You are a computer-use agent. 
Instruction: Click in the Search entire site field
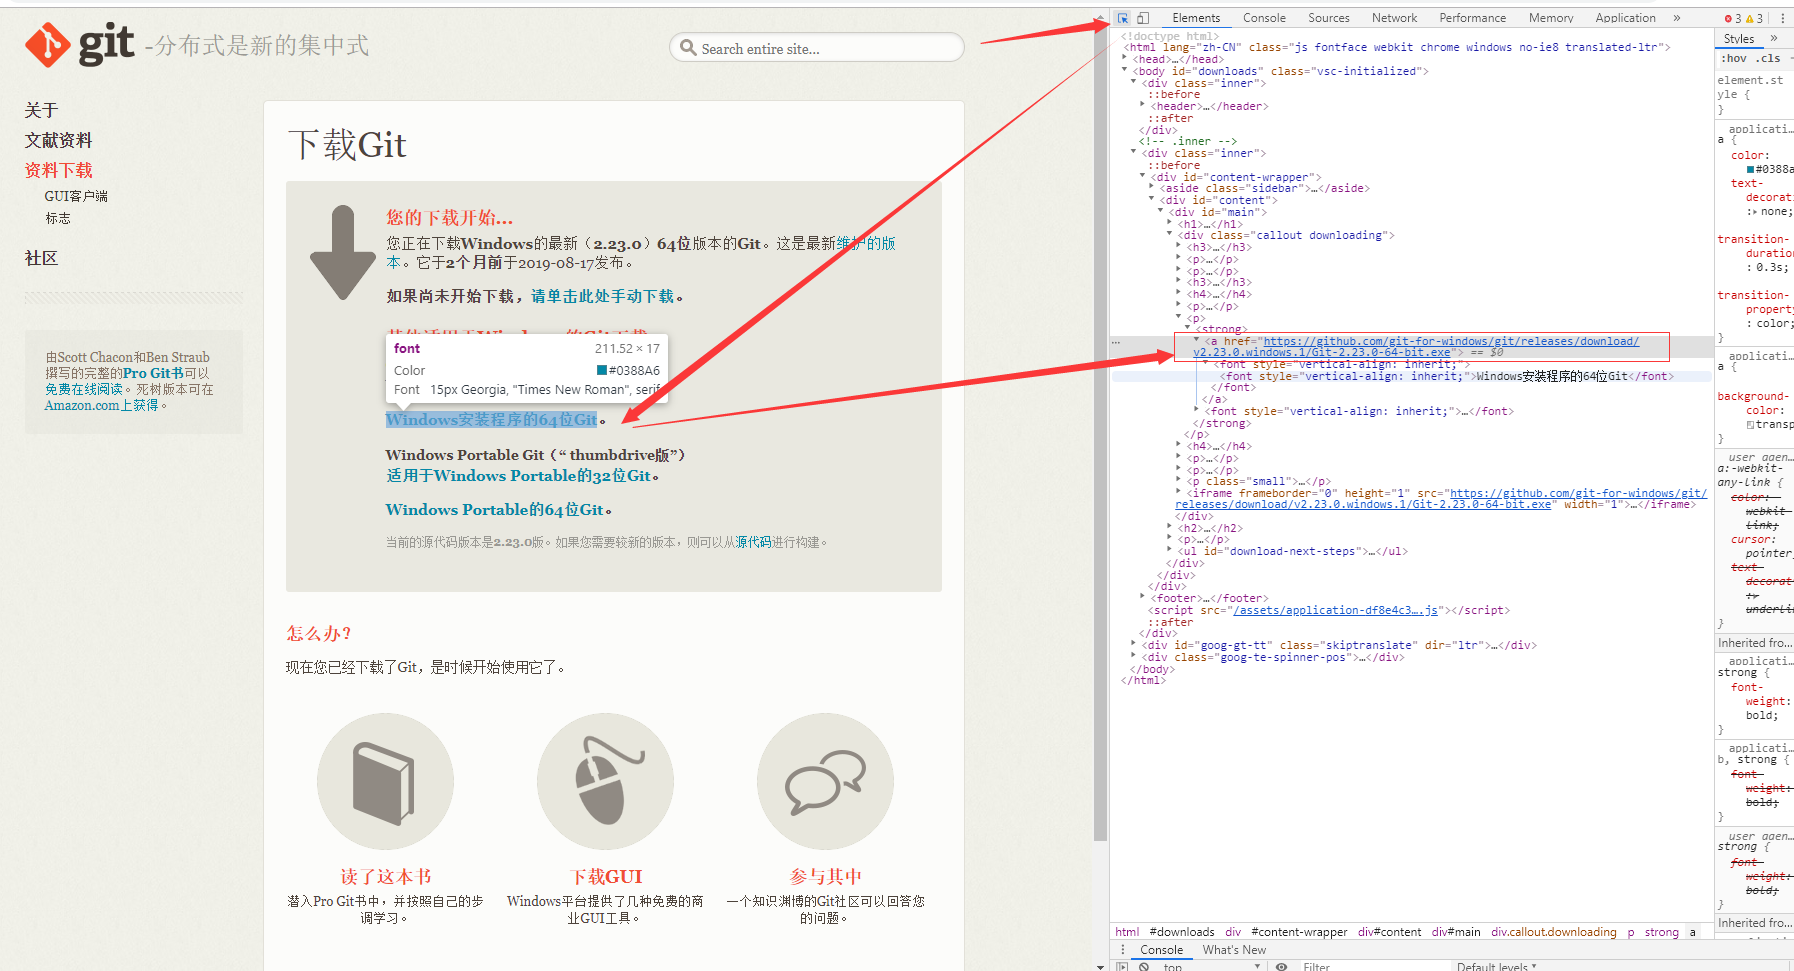816,47
